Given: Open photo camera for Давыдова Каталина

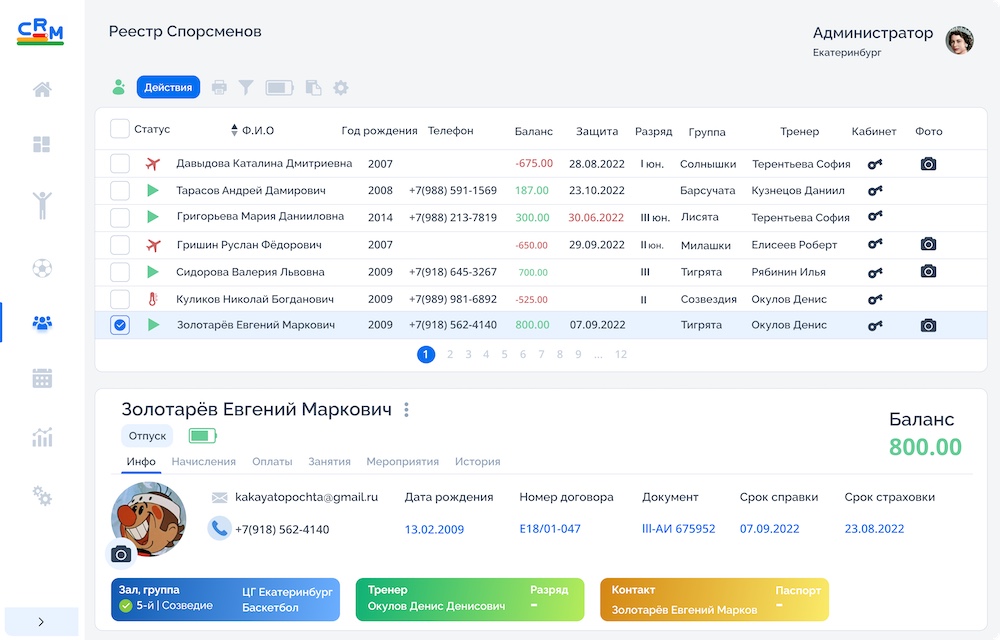Looking at the screenshot, I should pos(929,164).
